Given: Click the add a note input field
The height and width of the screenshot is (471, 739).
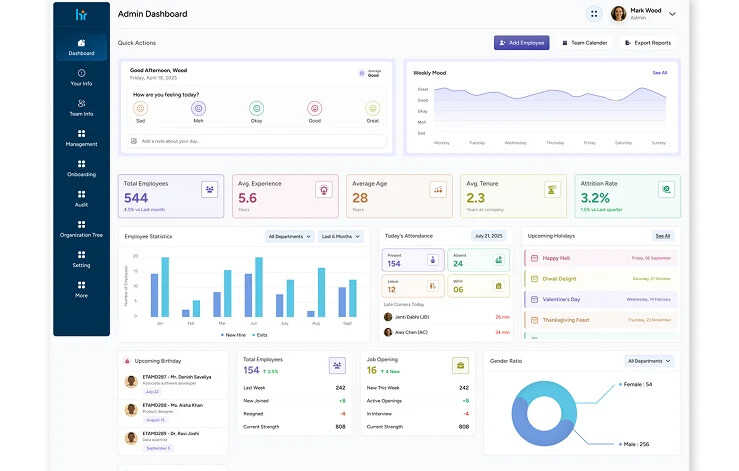Looking at the screenshot, I should click(x=258, y=141).
